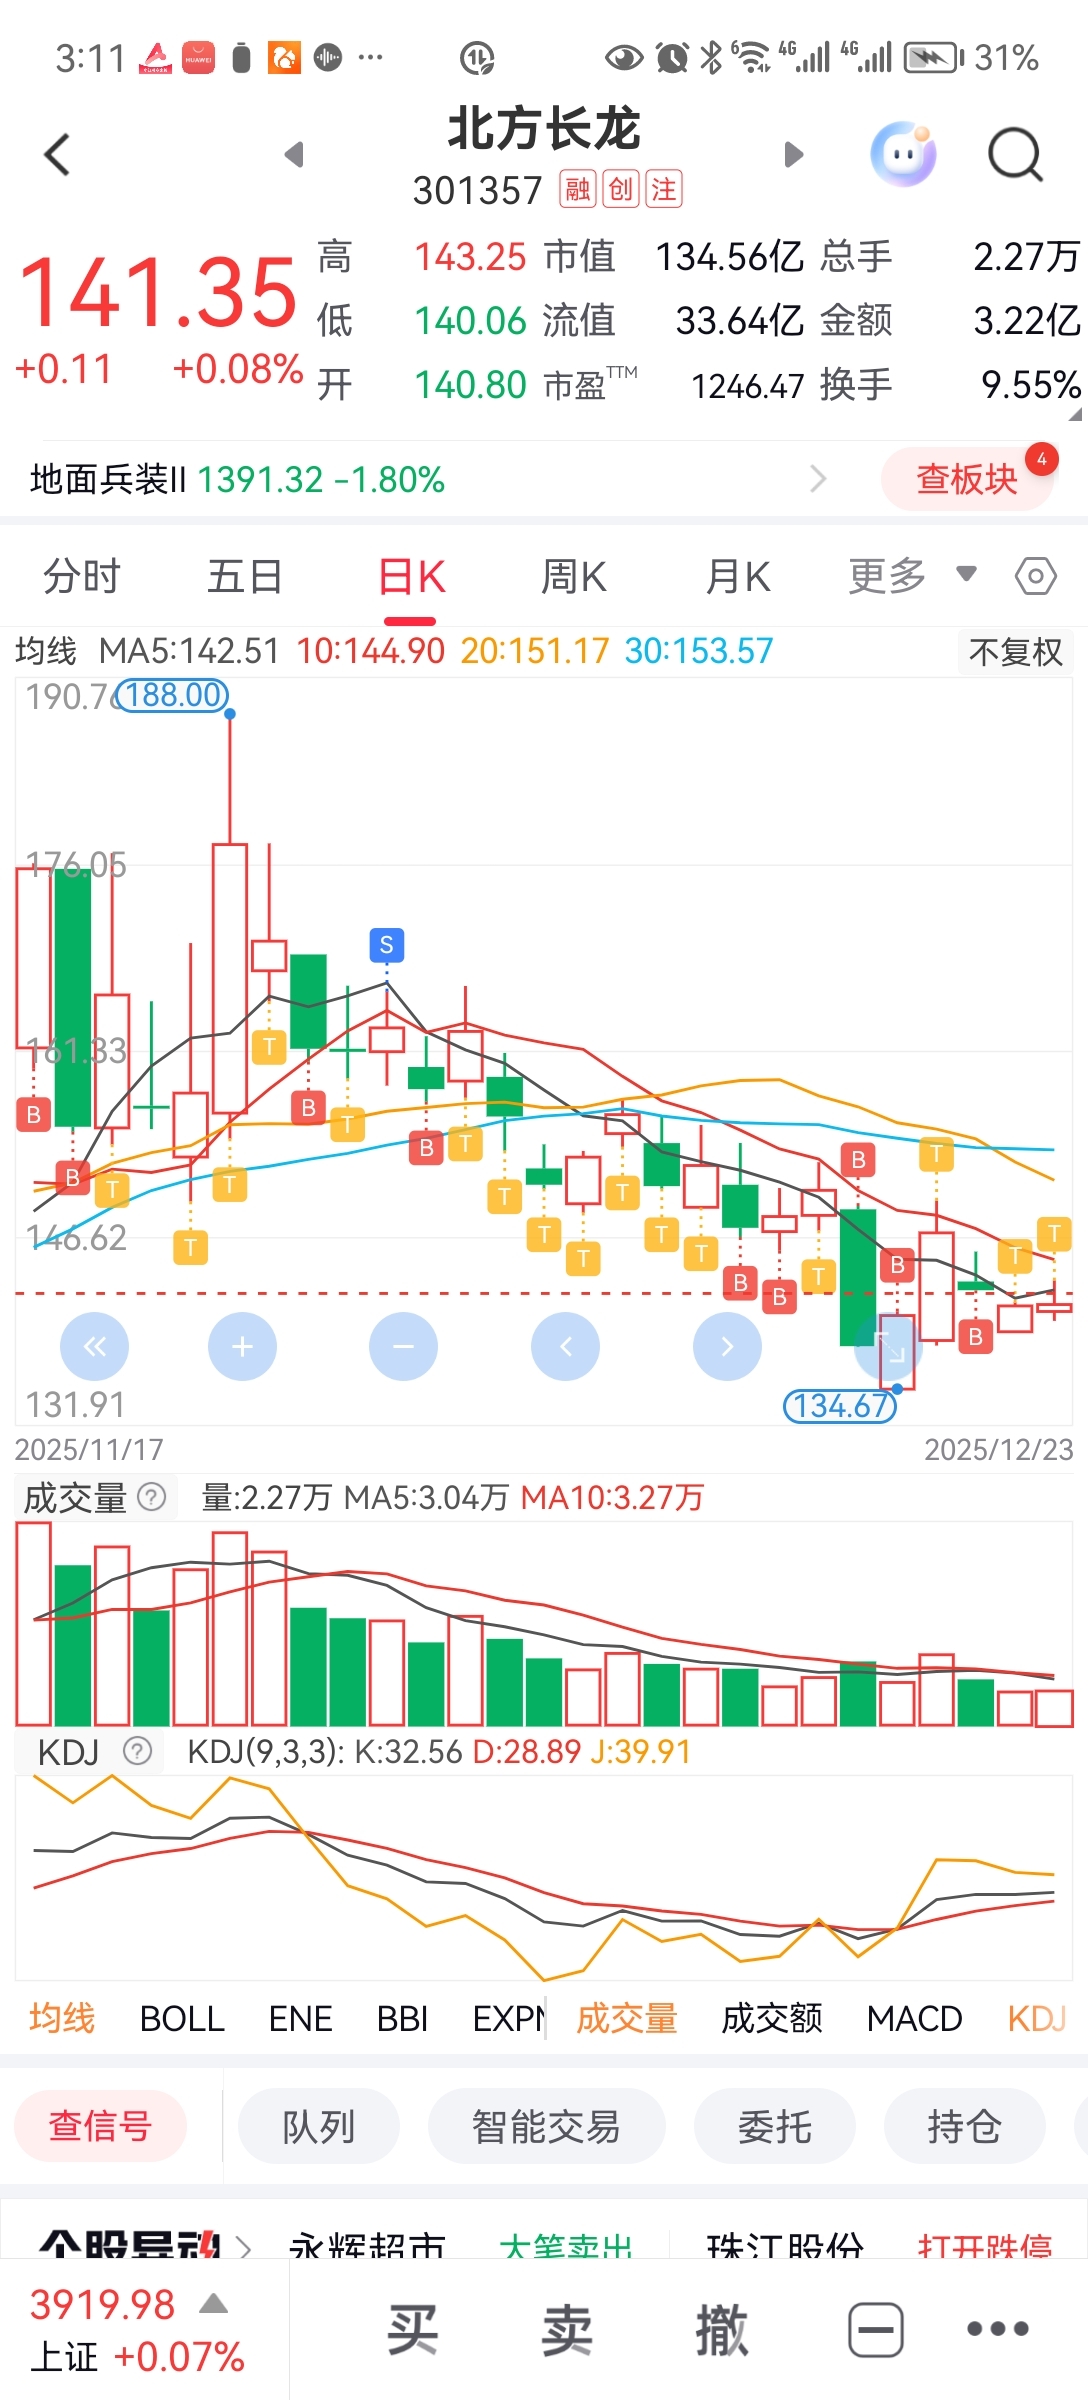The height and width of the screenshot is (2400, 1088).
Task: Switch to 月K tab
Action: 738,577
